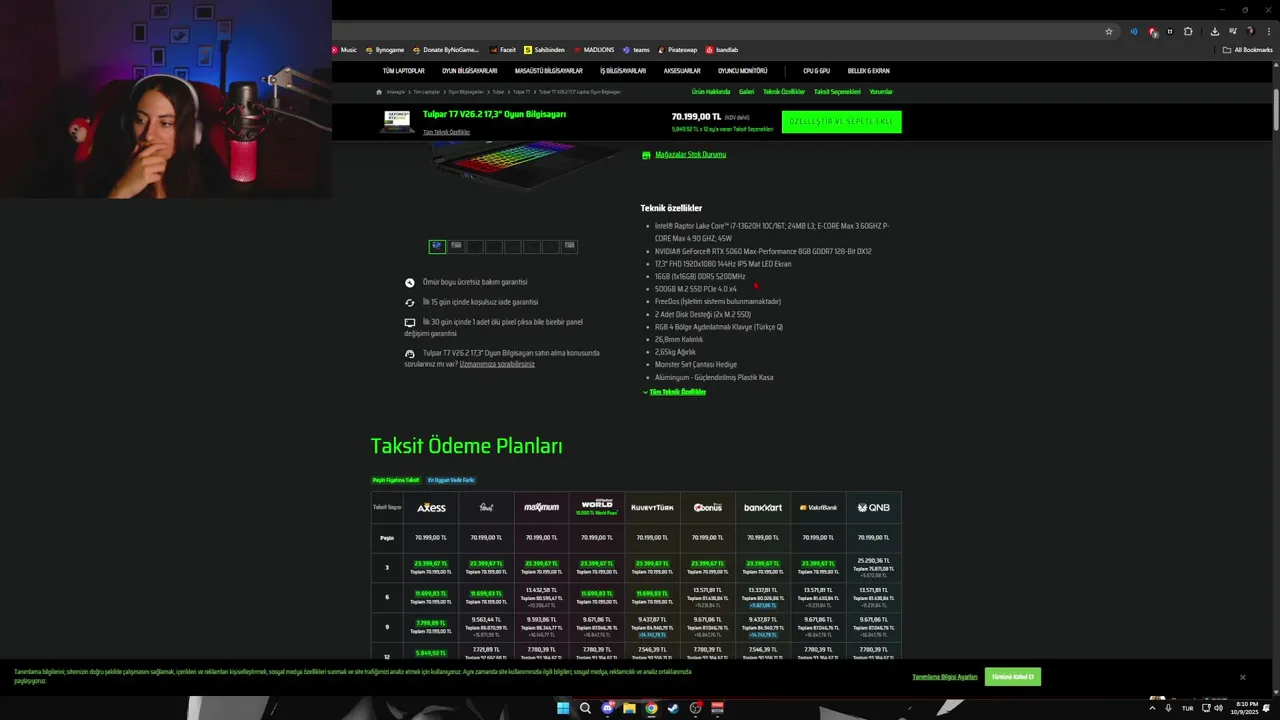Click the Maximum card logo column
1280x720 pixels.
coord(542,507)
